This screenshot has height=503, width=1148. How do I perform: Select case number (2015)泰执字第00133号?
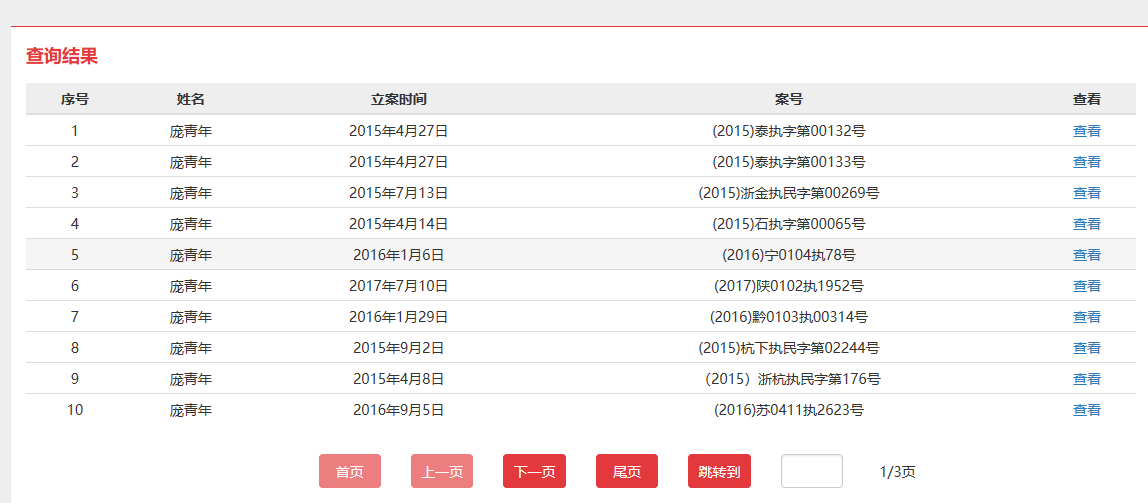click(789, 163)
